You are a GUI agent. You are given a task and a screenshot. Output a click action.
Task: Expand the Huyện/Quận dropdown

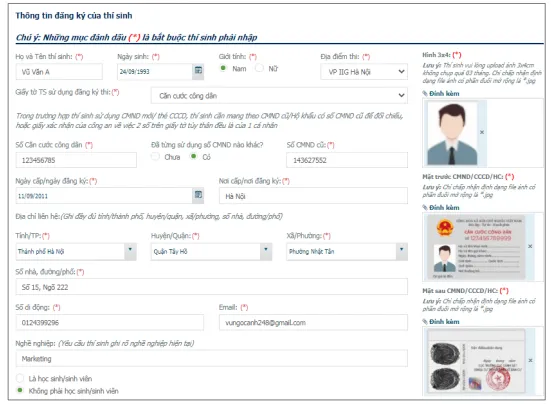click(x=266, y=251)
